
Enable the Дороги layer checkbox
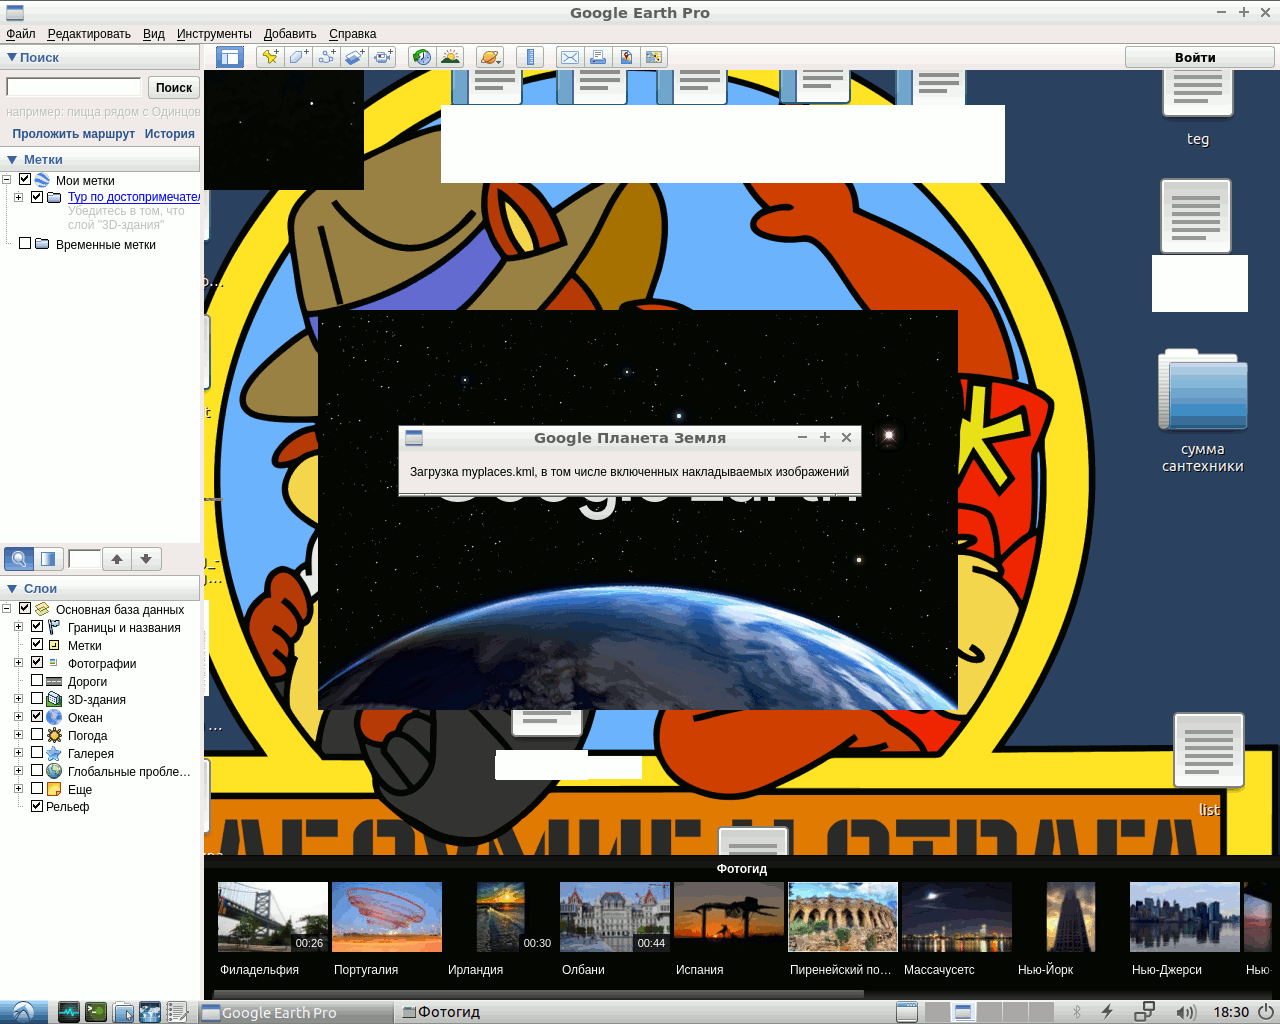point(37,681)
